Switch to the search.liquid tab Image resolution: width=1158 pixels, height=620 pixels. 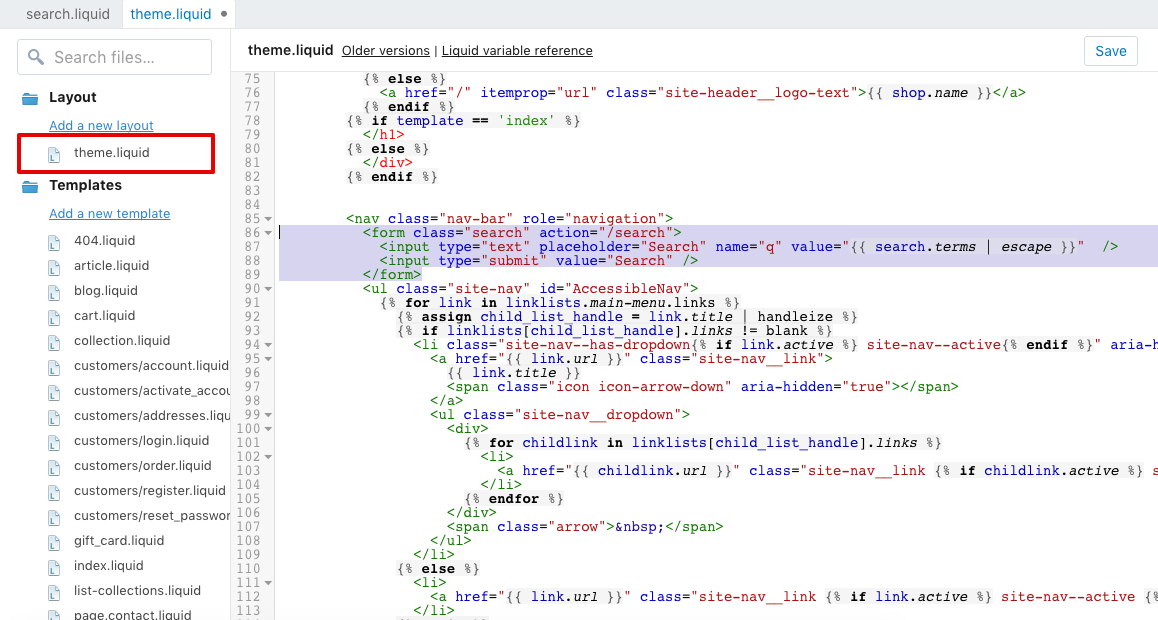(67, 14)
